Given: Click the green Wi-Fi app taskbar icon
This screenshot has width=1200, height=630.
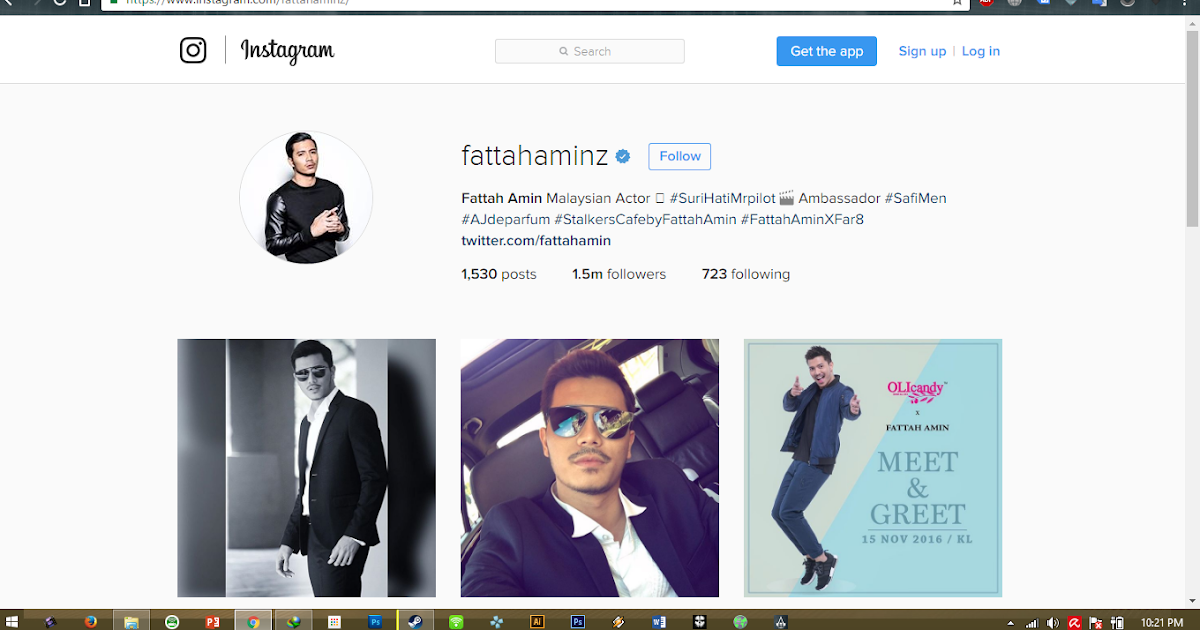Looking at the screenshot, I should [x=456, y=621].
